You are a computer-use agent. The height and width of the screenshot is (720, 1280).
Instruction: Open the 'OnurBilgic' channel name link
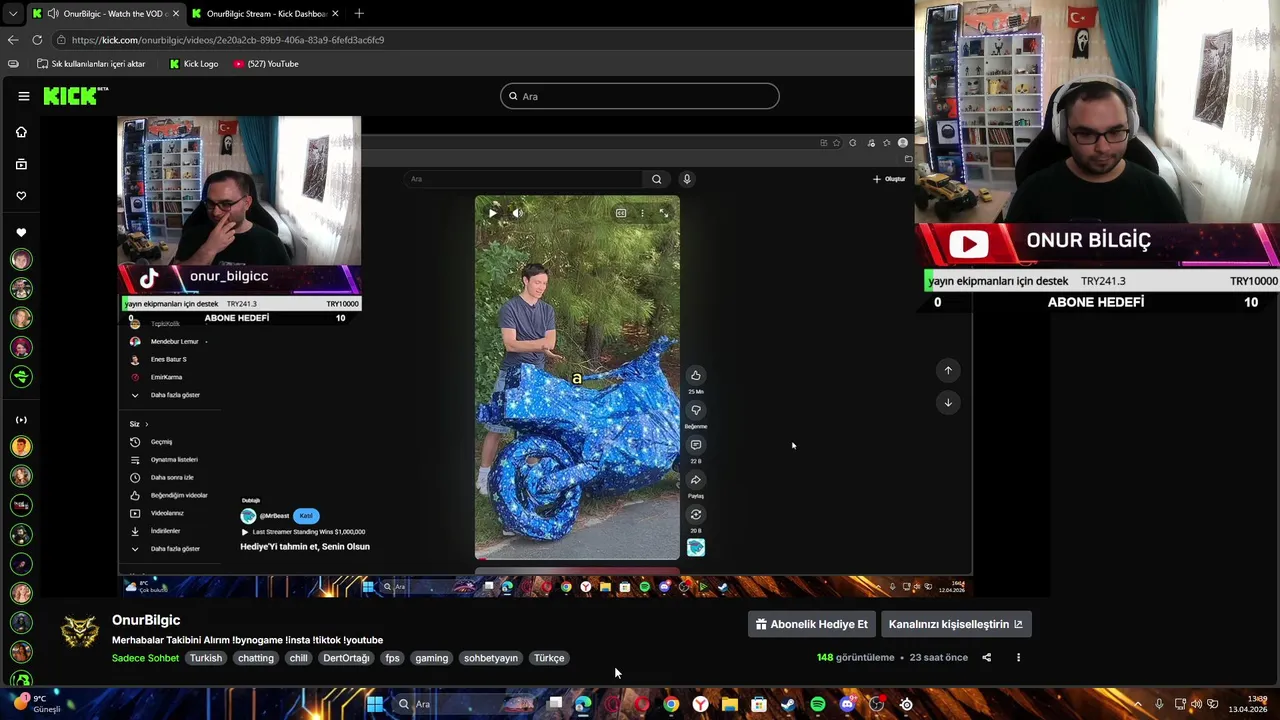tap(146, 620)
